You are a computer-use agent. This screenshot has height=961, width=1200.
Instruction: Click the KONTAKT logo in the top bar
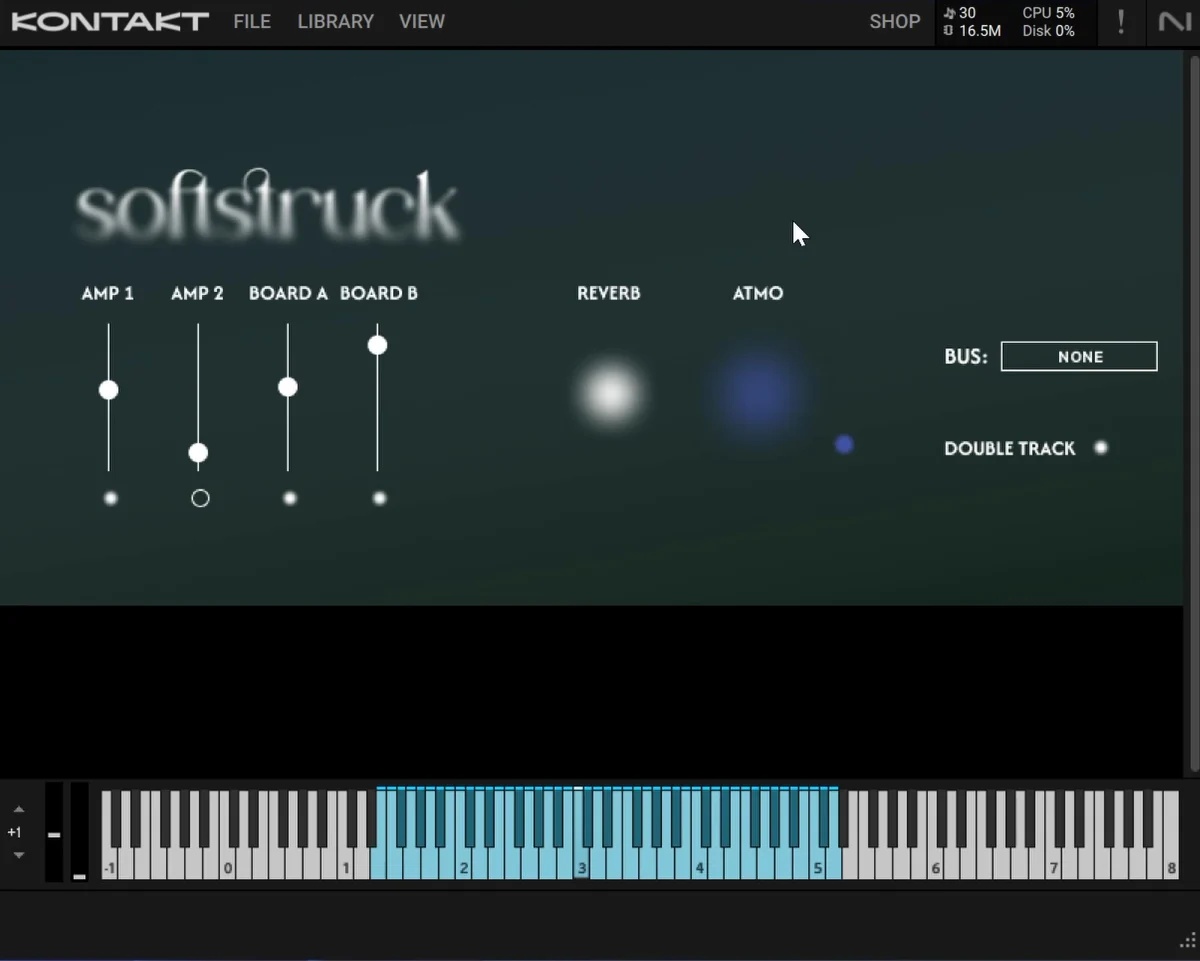coord(108,21)
